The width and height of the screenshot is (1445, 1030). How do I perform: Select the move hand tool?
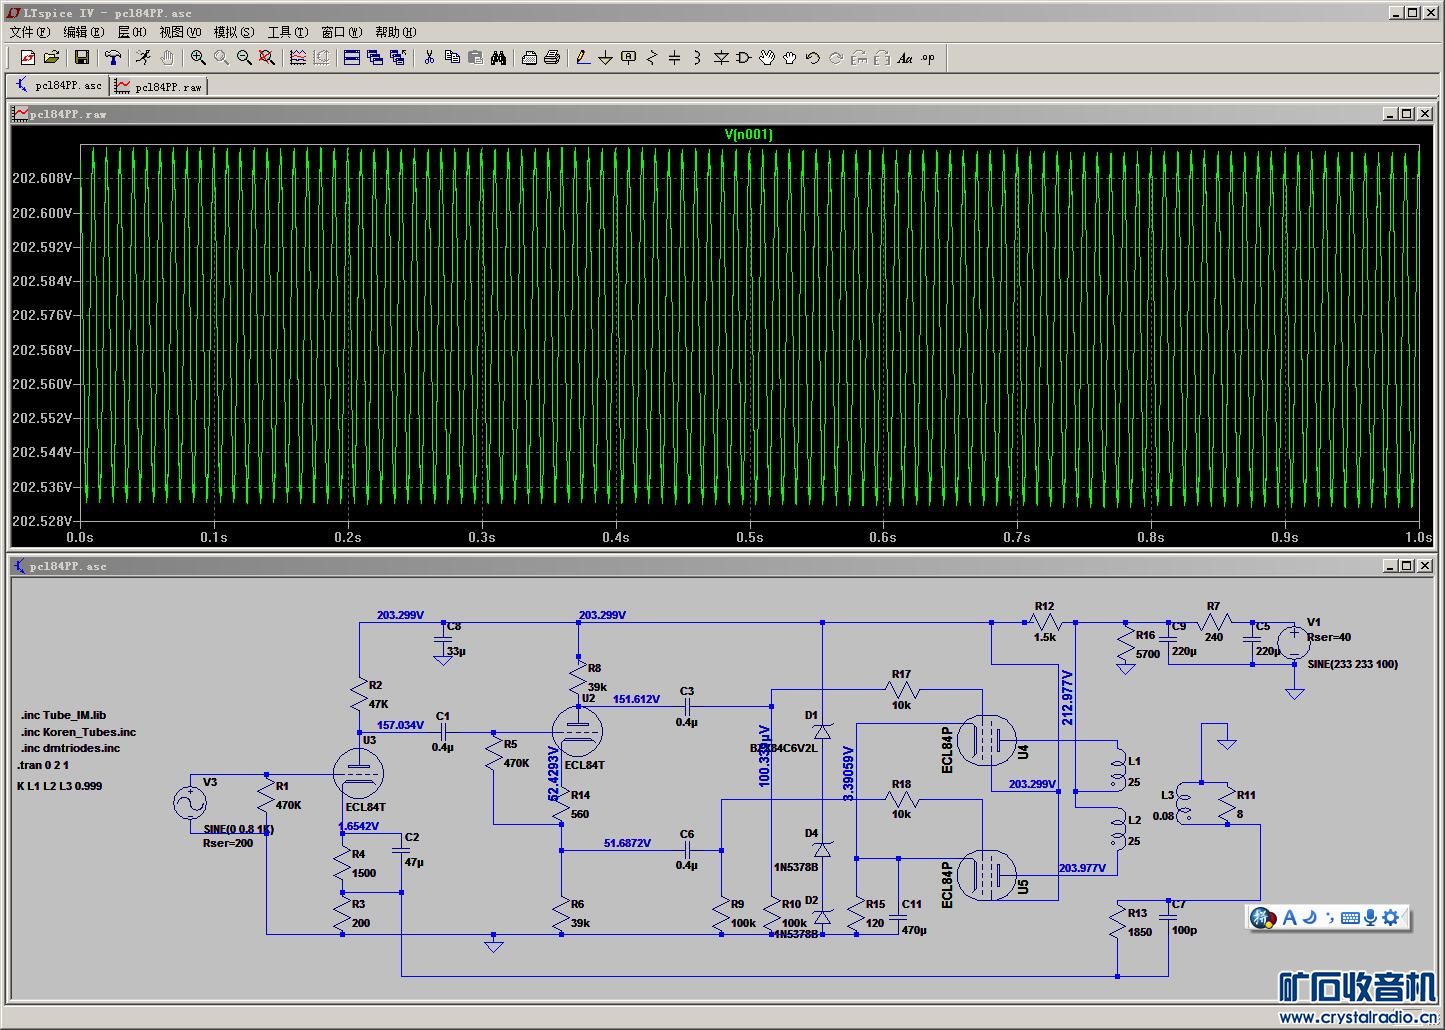click(767, 58)
